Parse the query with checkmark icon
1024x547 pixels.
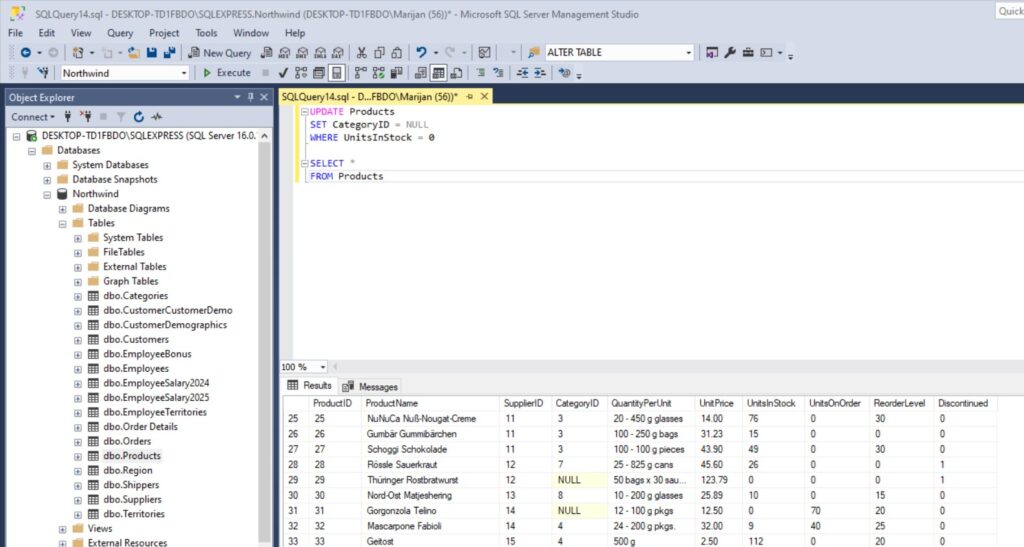pyautogui.click(x=283, y=72)
